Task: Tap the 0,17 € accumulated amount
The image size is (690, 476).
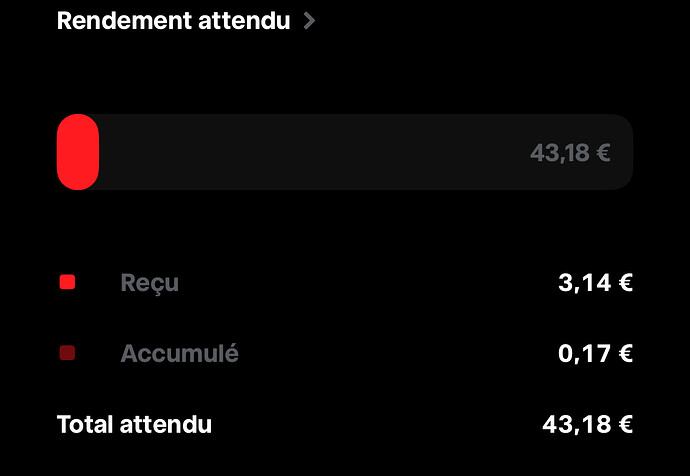Action: (595, 353)
